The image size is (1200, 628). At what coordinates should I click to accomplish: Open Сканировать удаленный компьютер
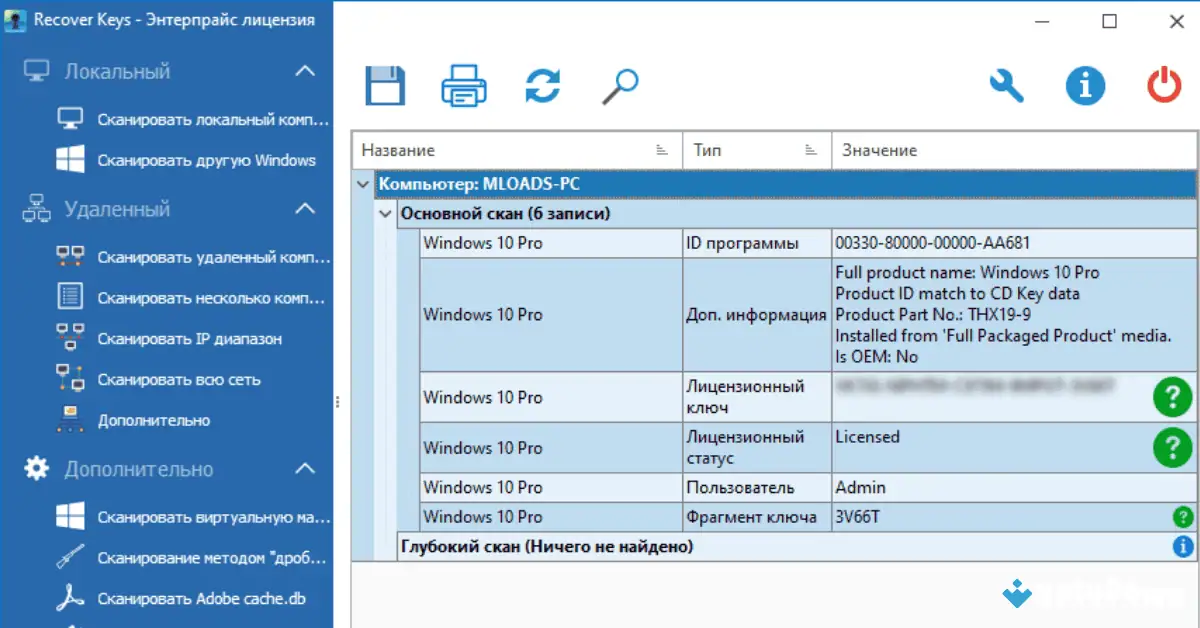point(180,258)
